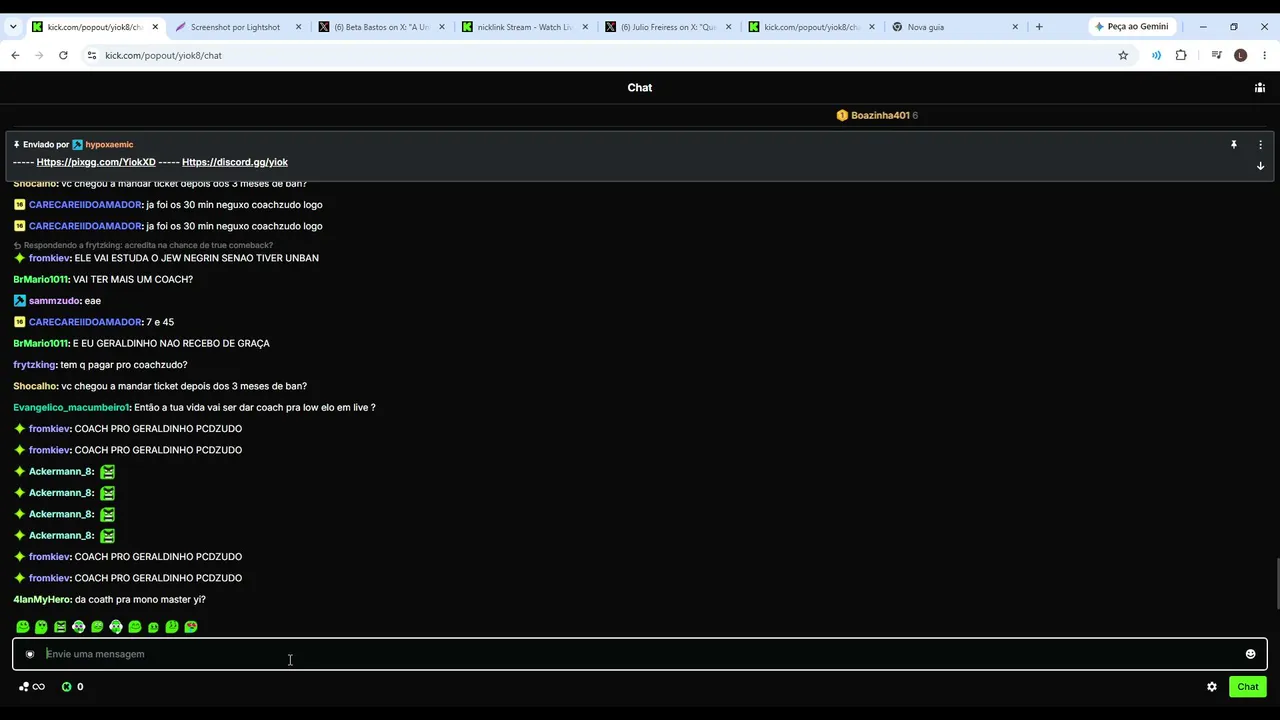Insert the angry square-face emote from quick emote row
Image resolution: width=1280 pixels, height=720 pixels.
coord(60,627)
